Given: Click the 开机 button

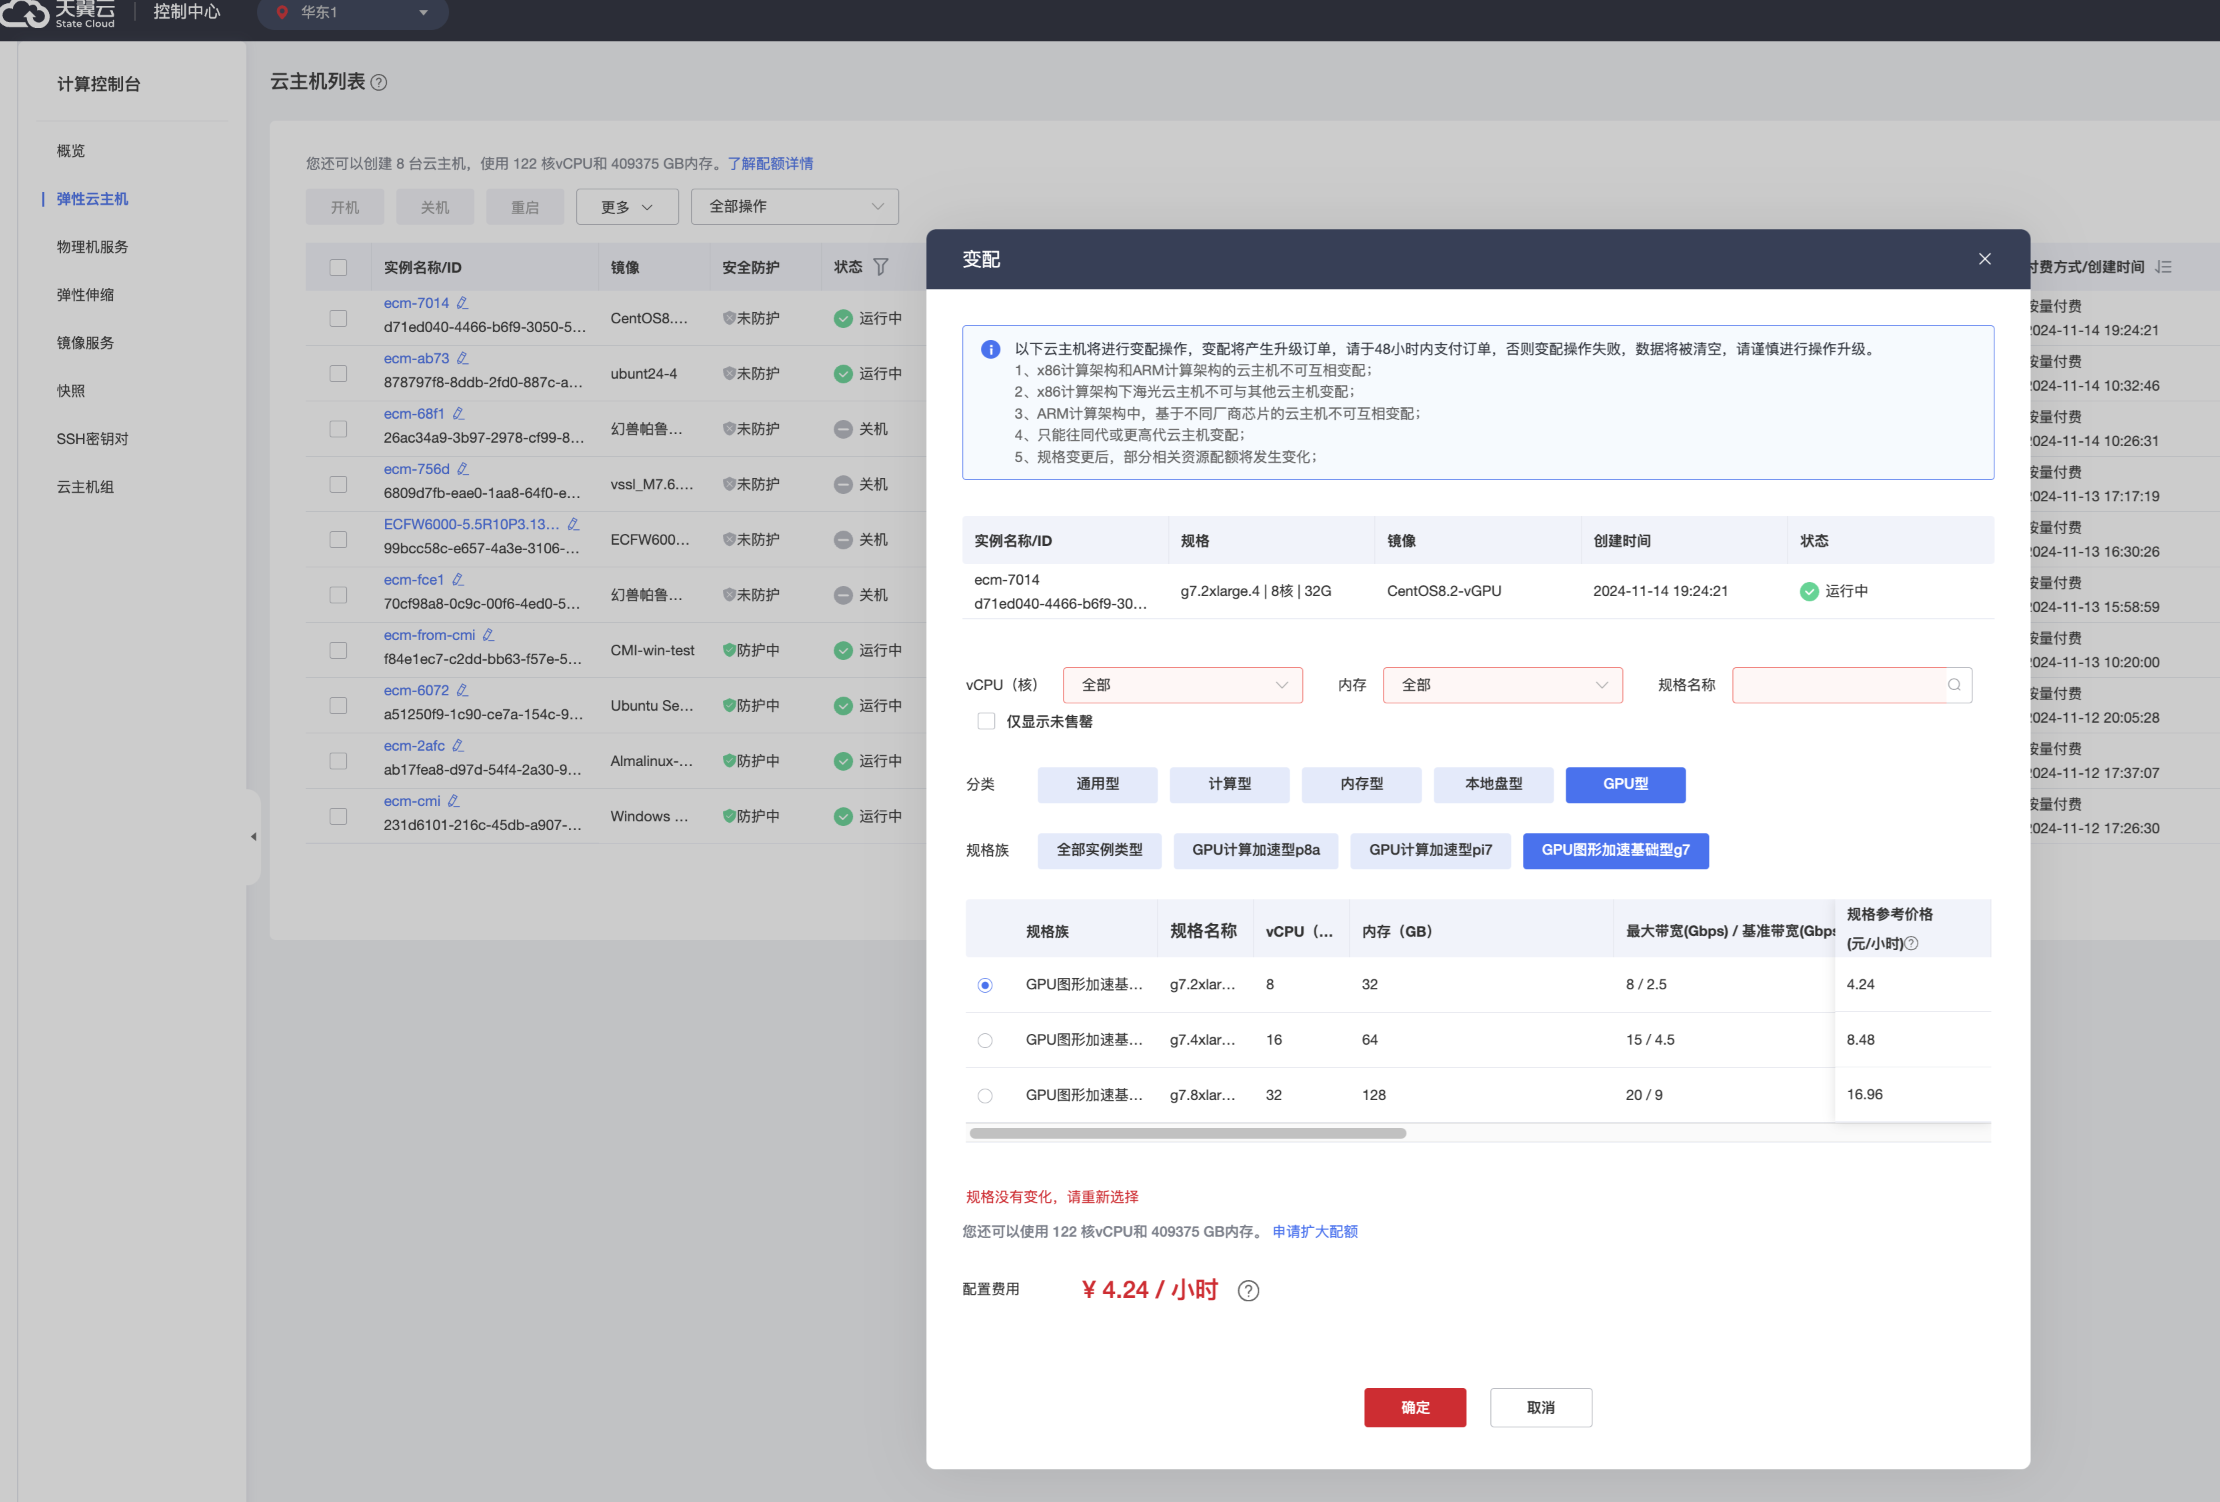Looking at the screenshot, I should click(345, 207).
